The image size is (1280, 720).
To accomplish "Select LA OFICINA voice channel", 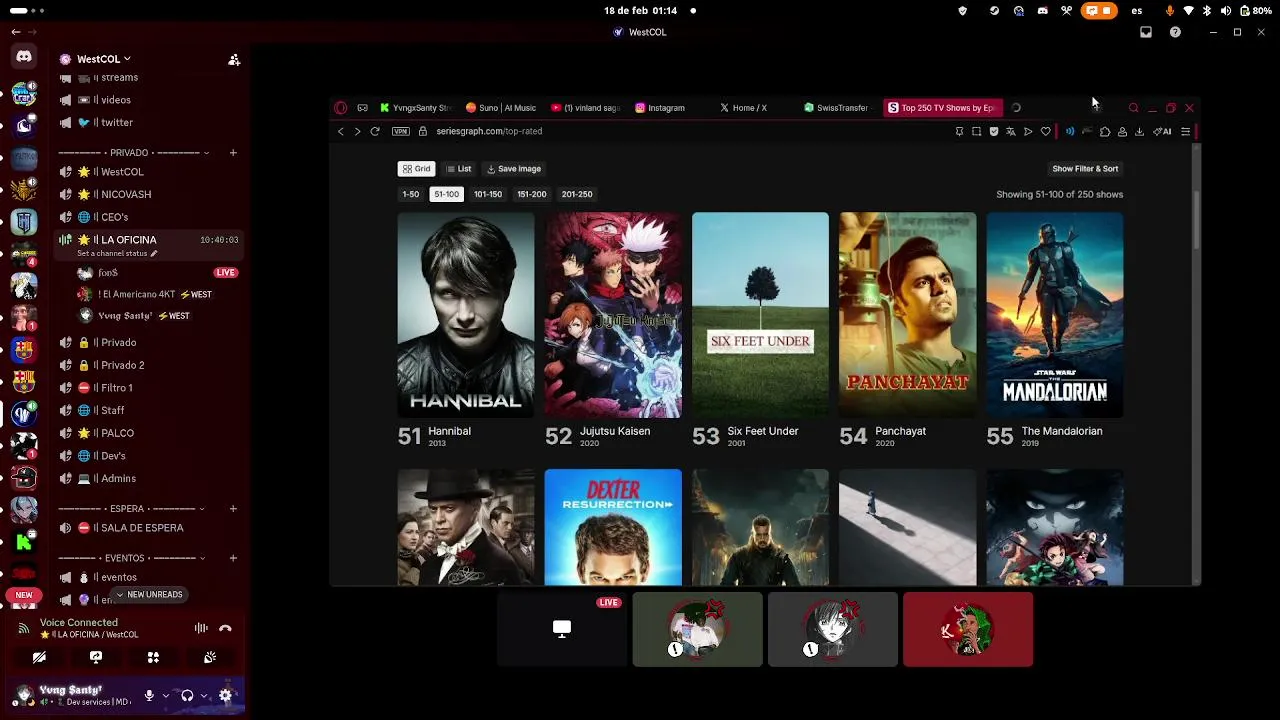I will coord(148,240).
